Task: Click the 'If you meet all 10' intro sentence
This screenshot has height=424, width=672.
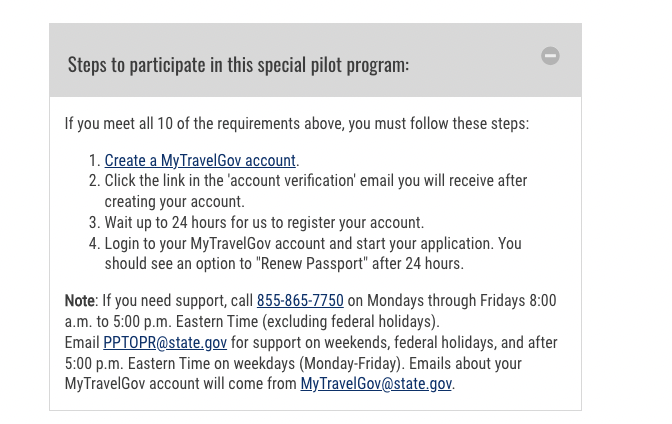Action: tap(296, 124)
